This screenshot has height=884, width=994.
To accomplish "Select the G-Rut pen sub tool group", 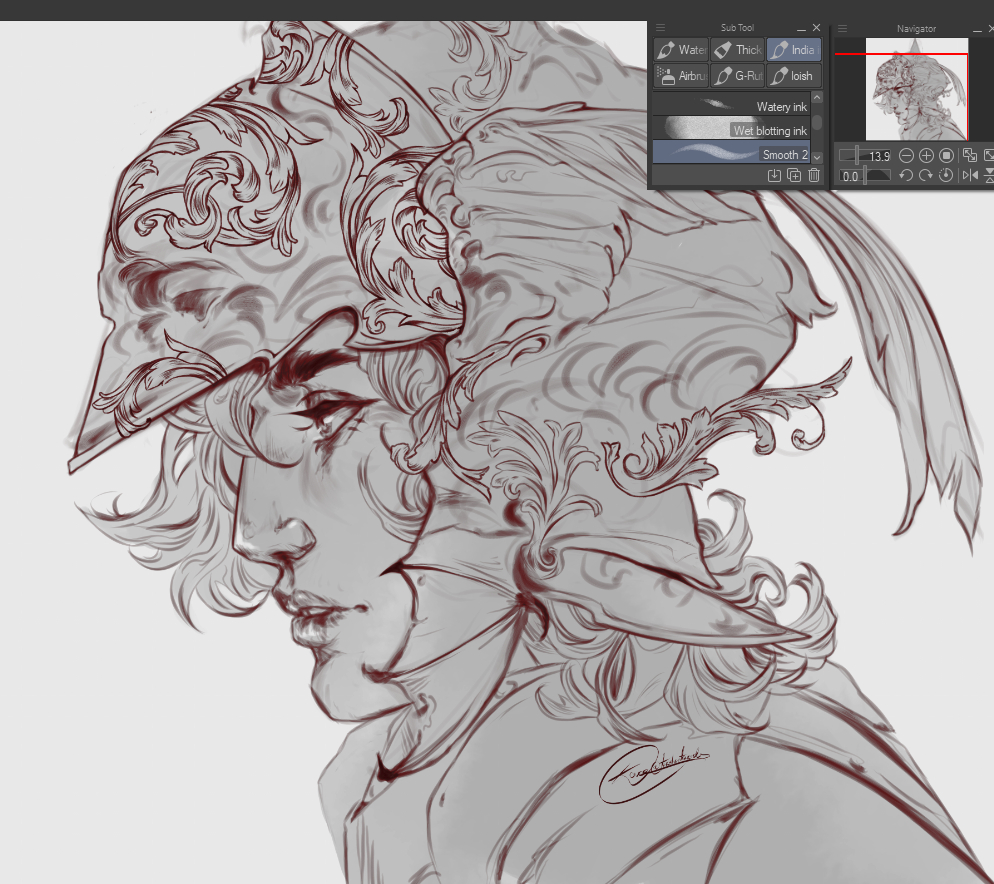I will (x=737, y=76).
